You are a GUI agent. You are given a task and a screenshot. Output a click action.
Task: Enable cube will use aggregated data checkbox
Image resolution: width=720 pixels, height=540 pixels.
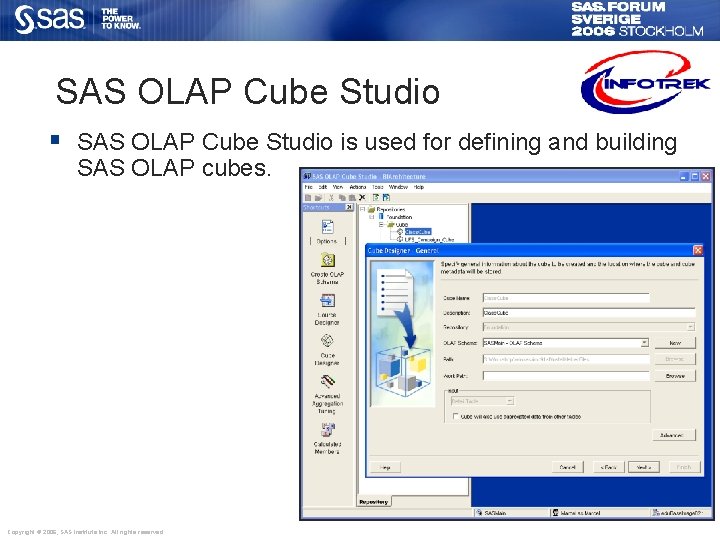click(455, 416)
